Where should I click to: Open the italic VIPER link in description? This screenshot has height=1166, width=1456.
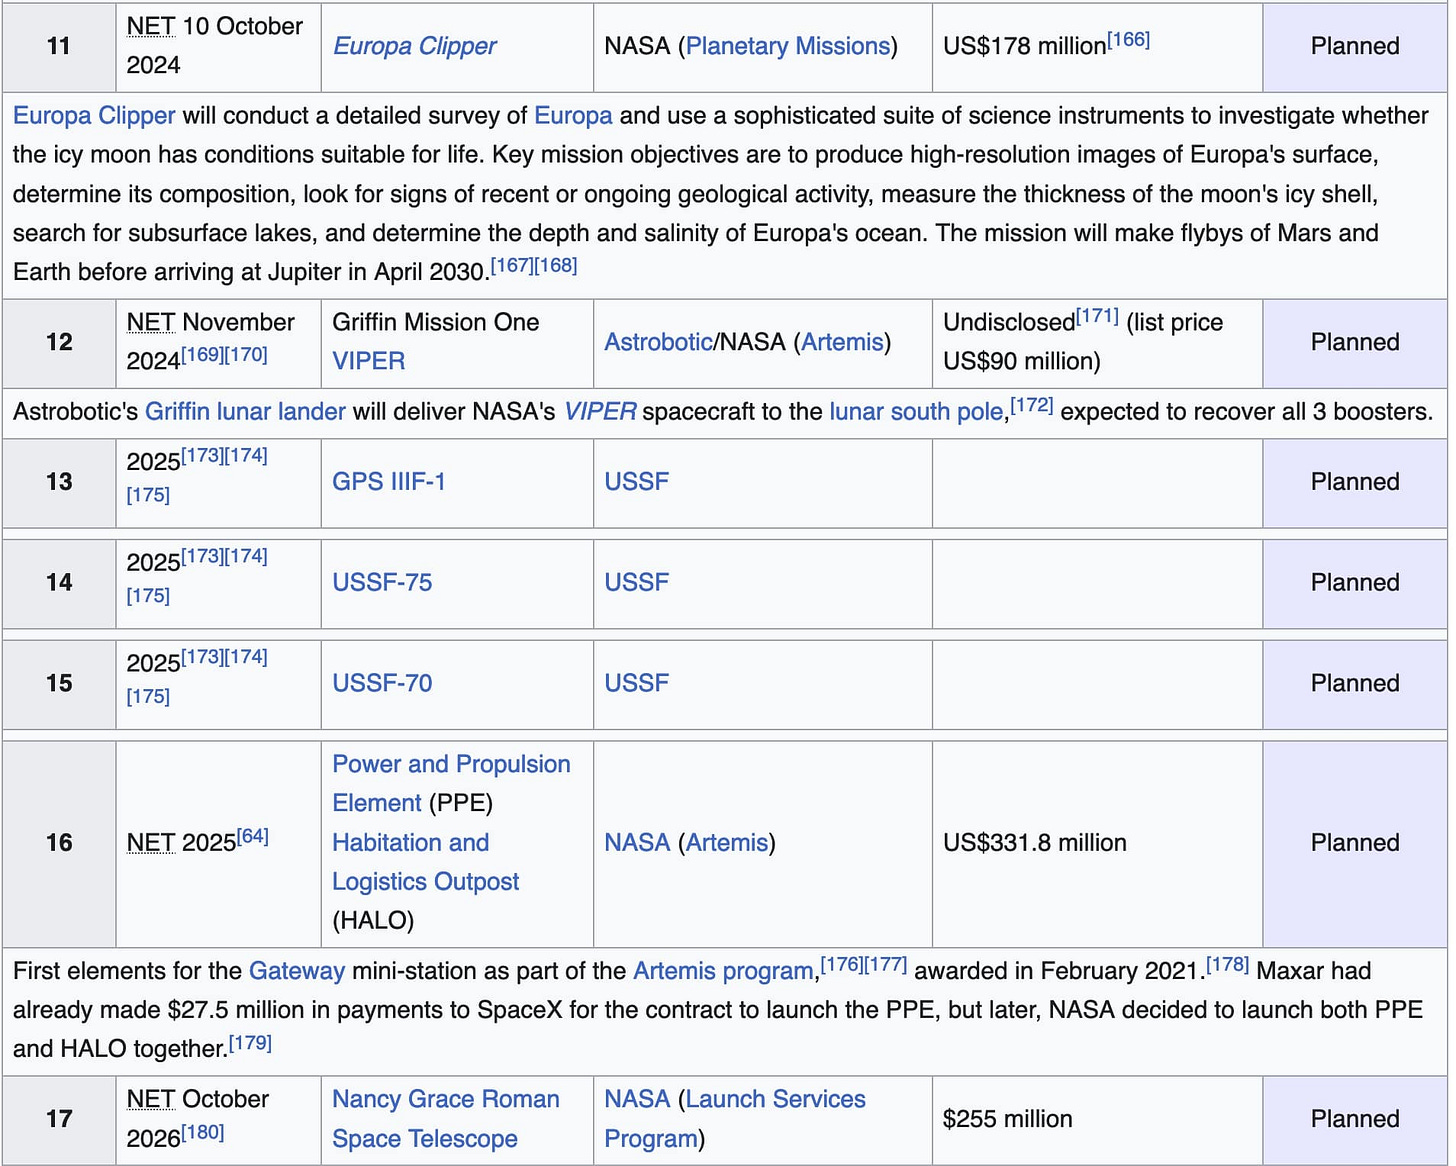pyautogui.click(x=600, y=412)
